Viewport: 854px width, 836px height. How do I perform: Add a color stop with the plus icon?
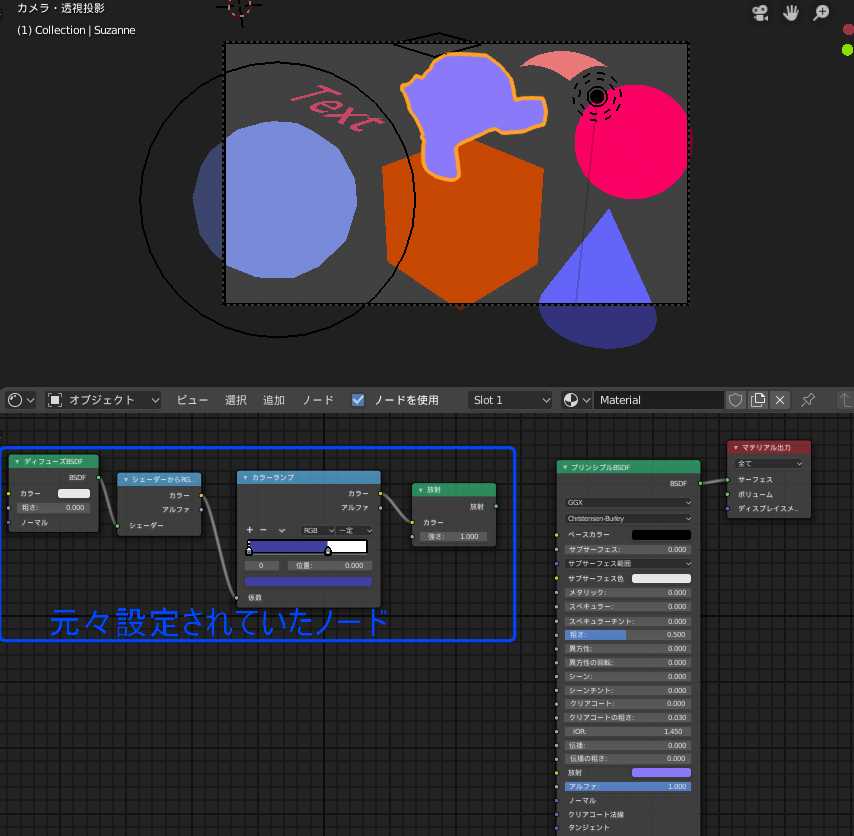point(249,530)
